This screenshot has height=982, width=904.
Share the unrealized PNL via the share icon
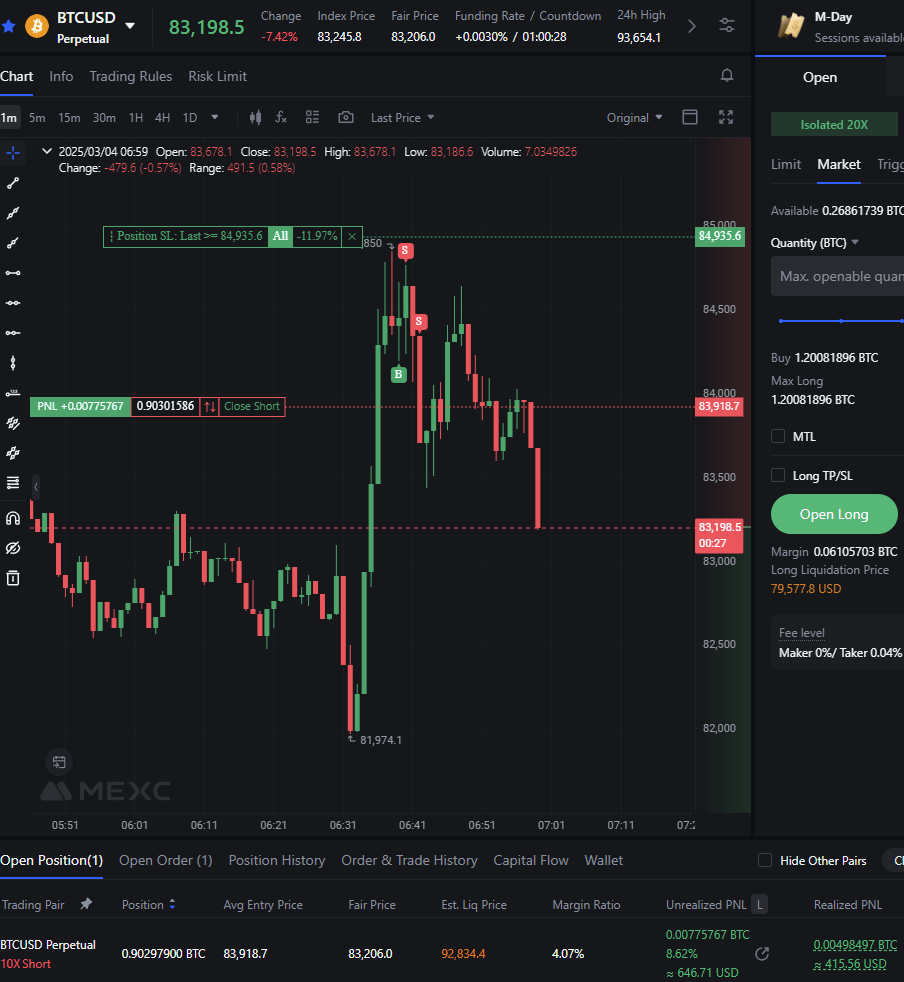(x=762, y=954)
